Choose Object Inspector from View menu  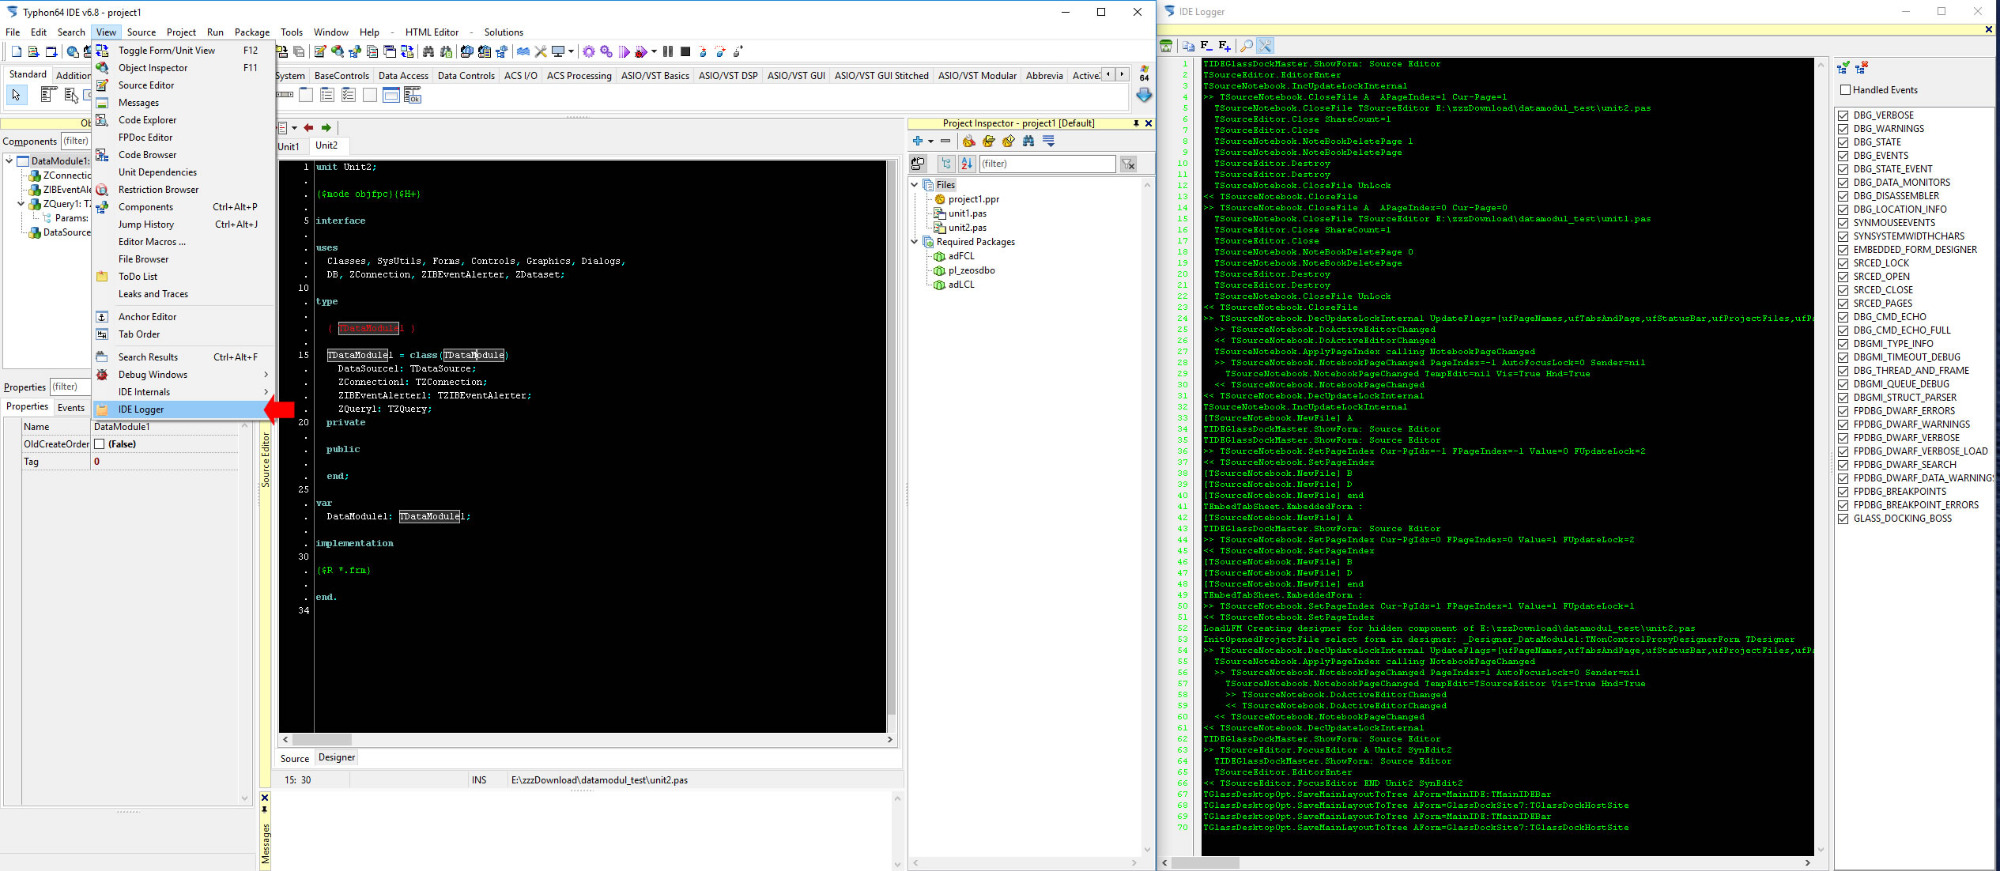pyautogui.click(x=183, y=68)
